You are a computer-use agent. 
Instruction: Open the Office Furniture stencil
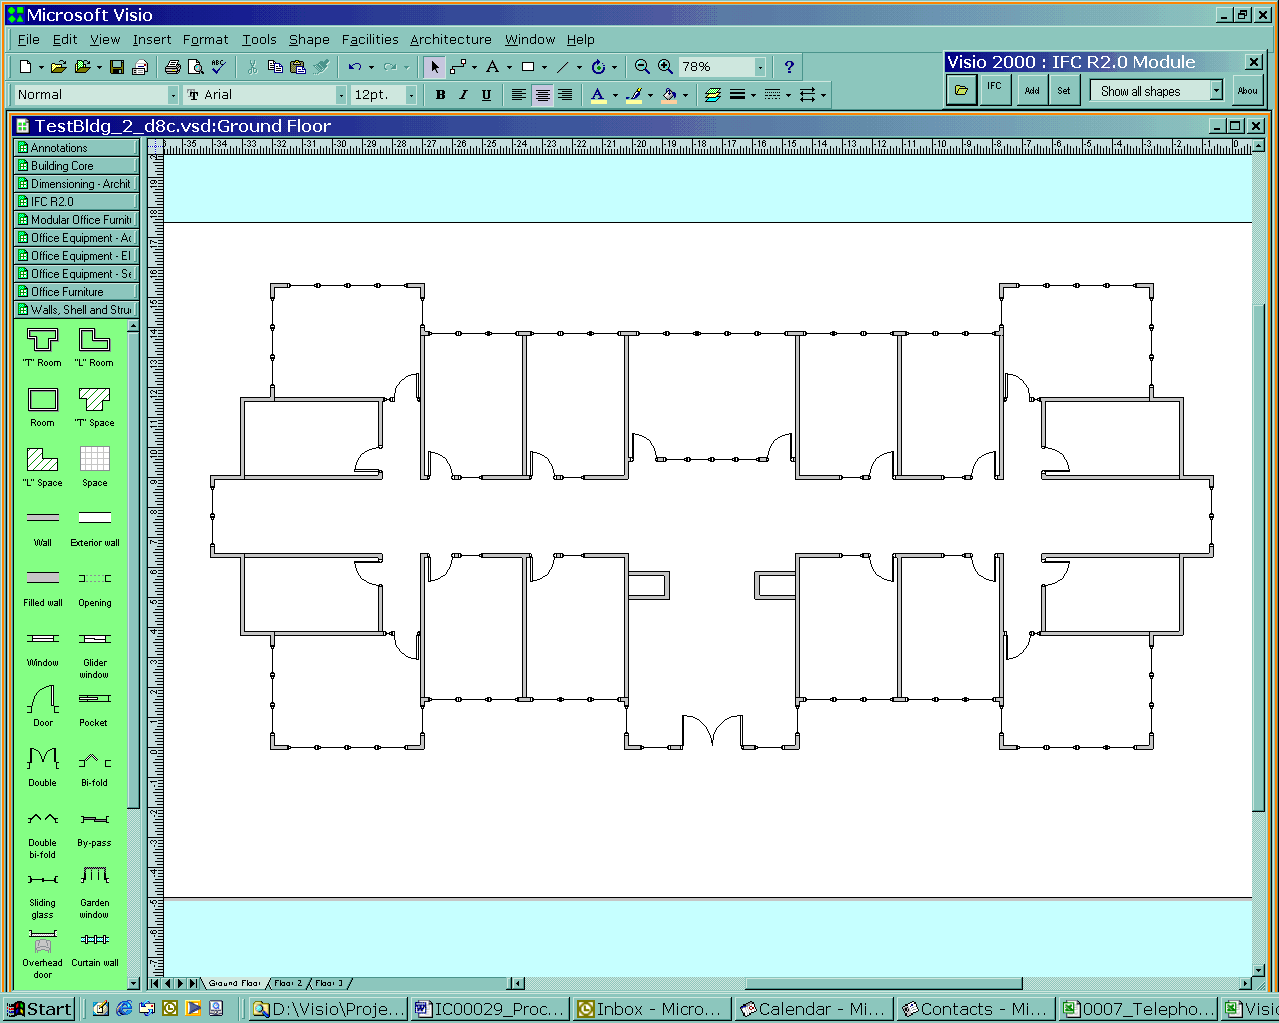pos(76,292)
